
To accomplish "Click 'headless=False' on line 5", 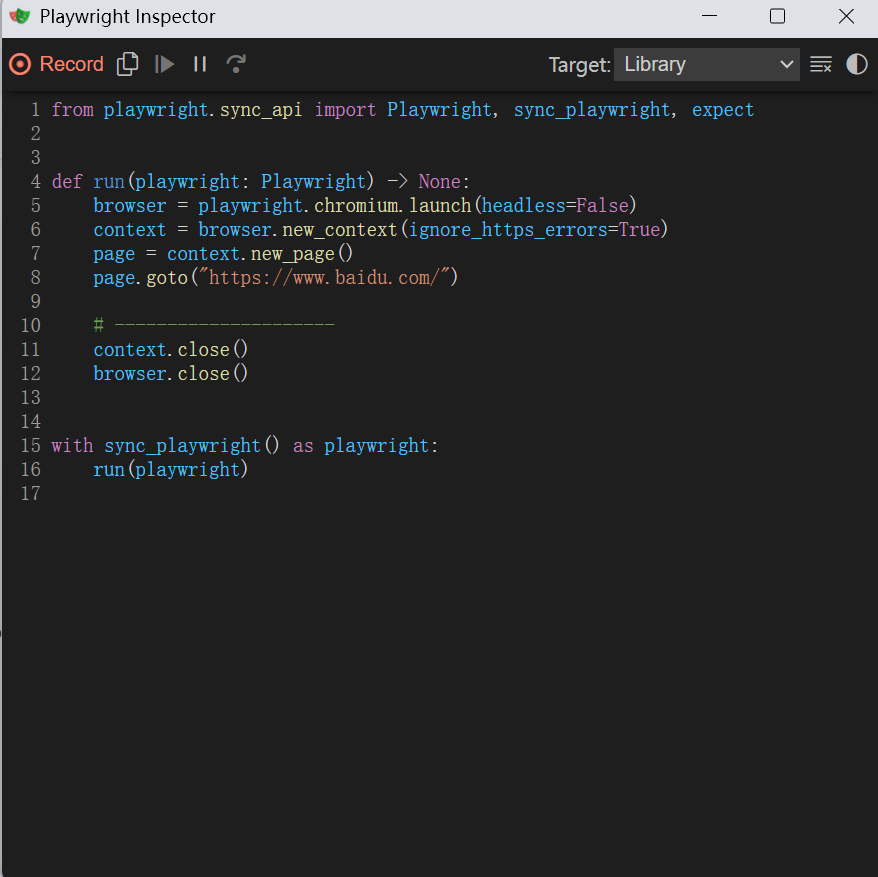I will point(555,206).
